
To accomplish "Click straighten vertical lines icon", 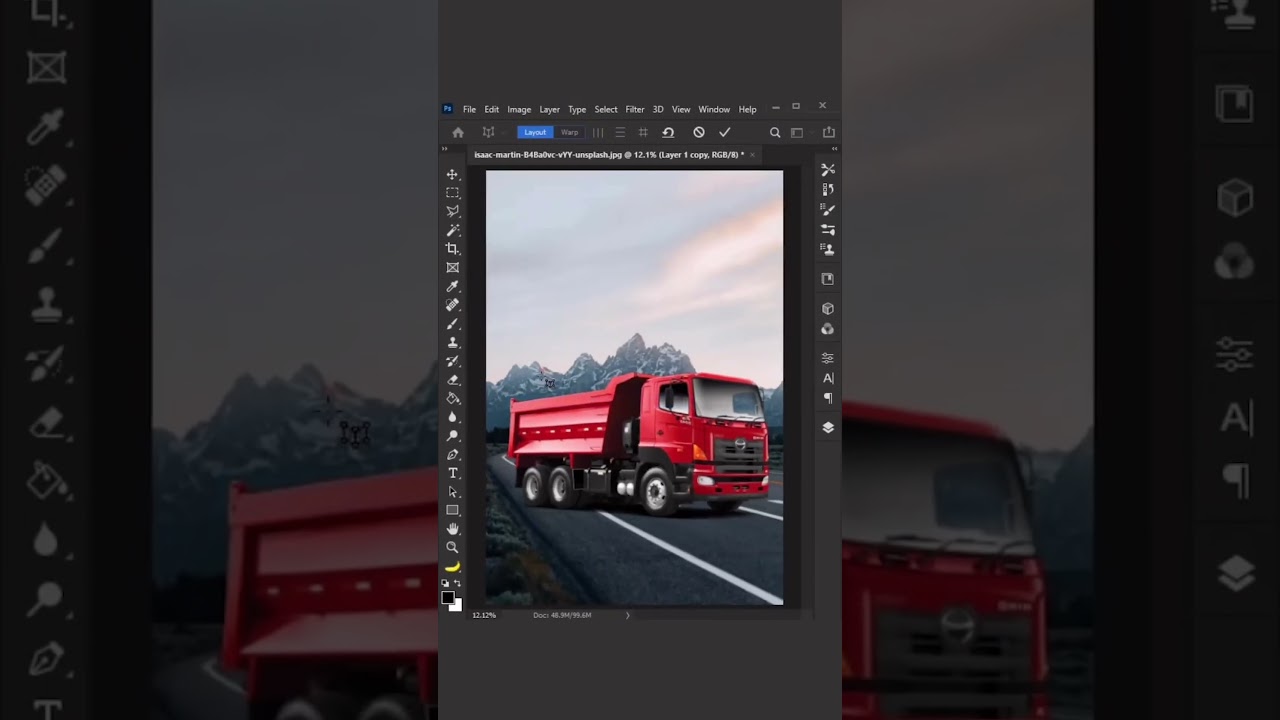I will [598, 132].
